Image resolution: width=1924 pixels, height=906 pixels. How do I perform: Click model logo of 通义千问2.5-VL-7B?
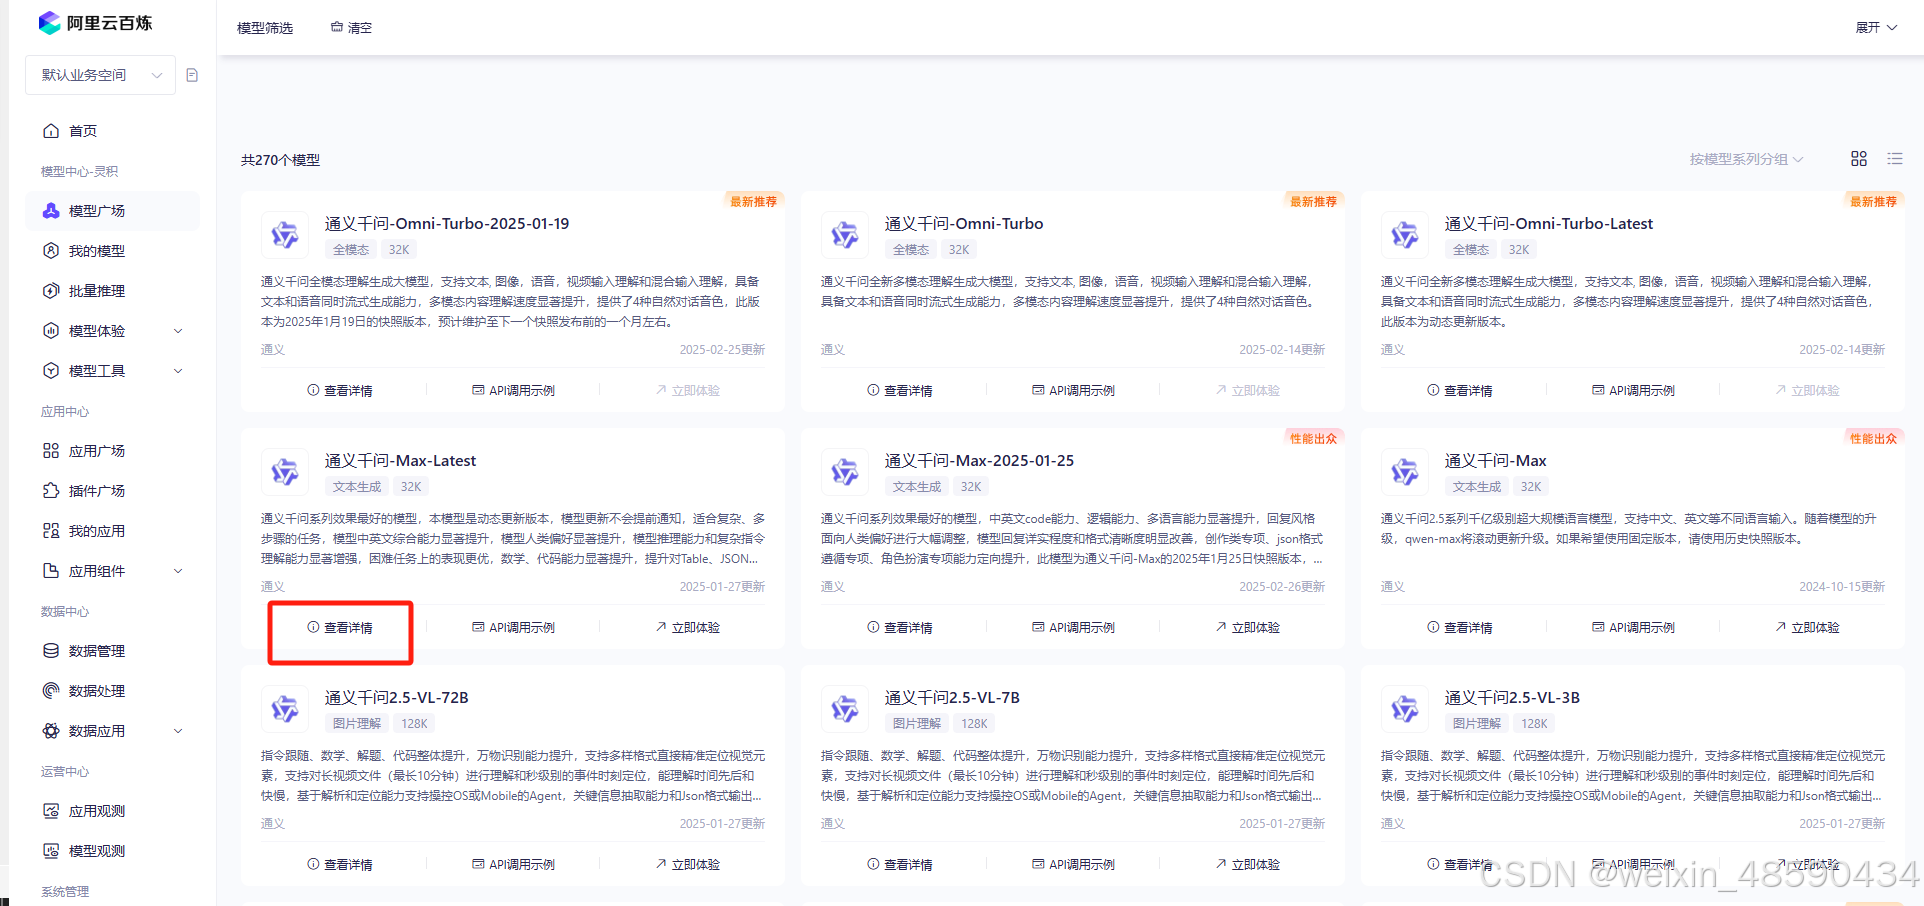[845, 709]
